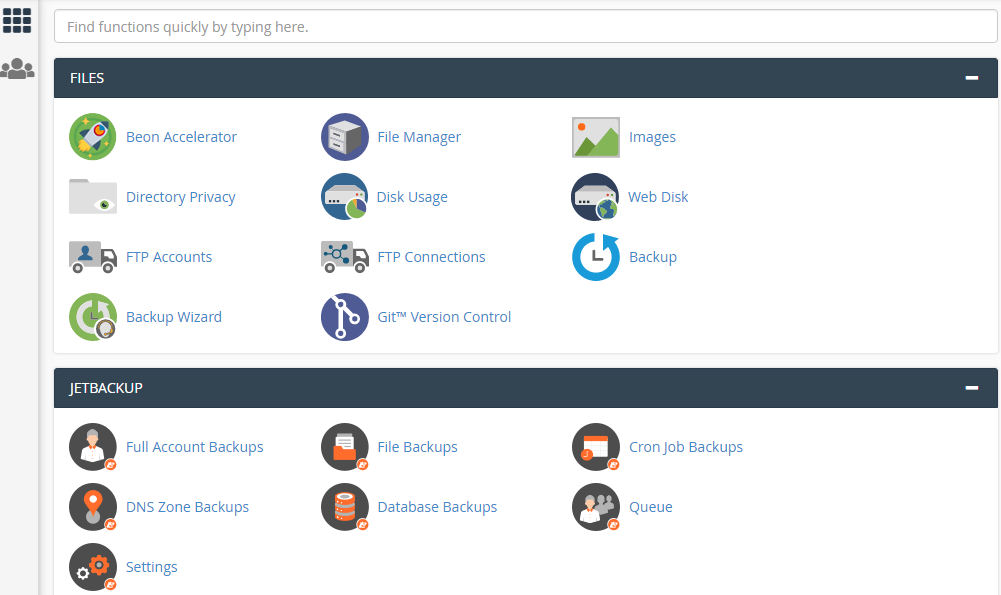Open User Manager people icon in sidebar

(x=17, y=69)
